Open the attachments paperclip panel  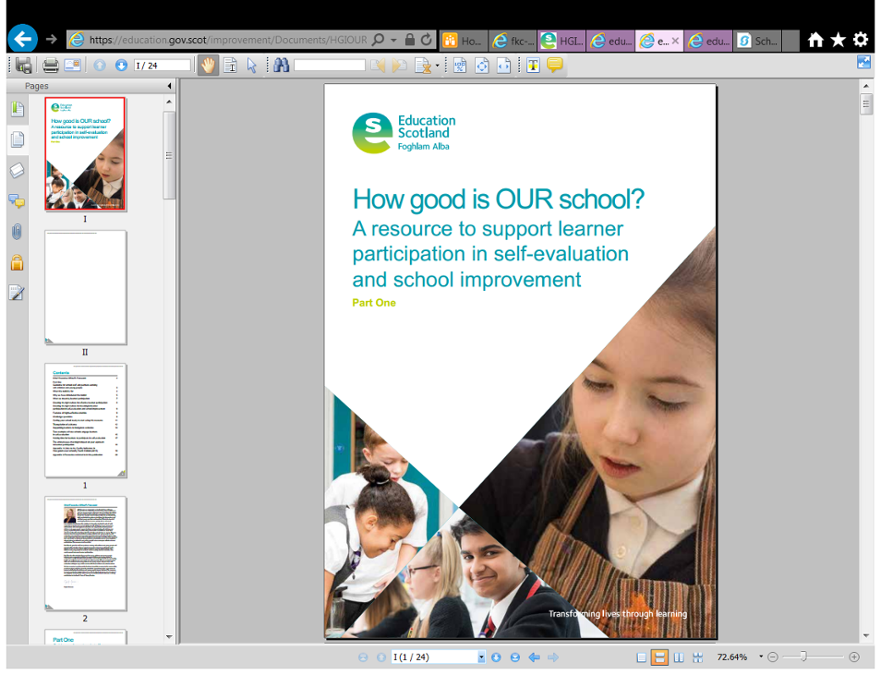[17, 231]
